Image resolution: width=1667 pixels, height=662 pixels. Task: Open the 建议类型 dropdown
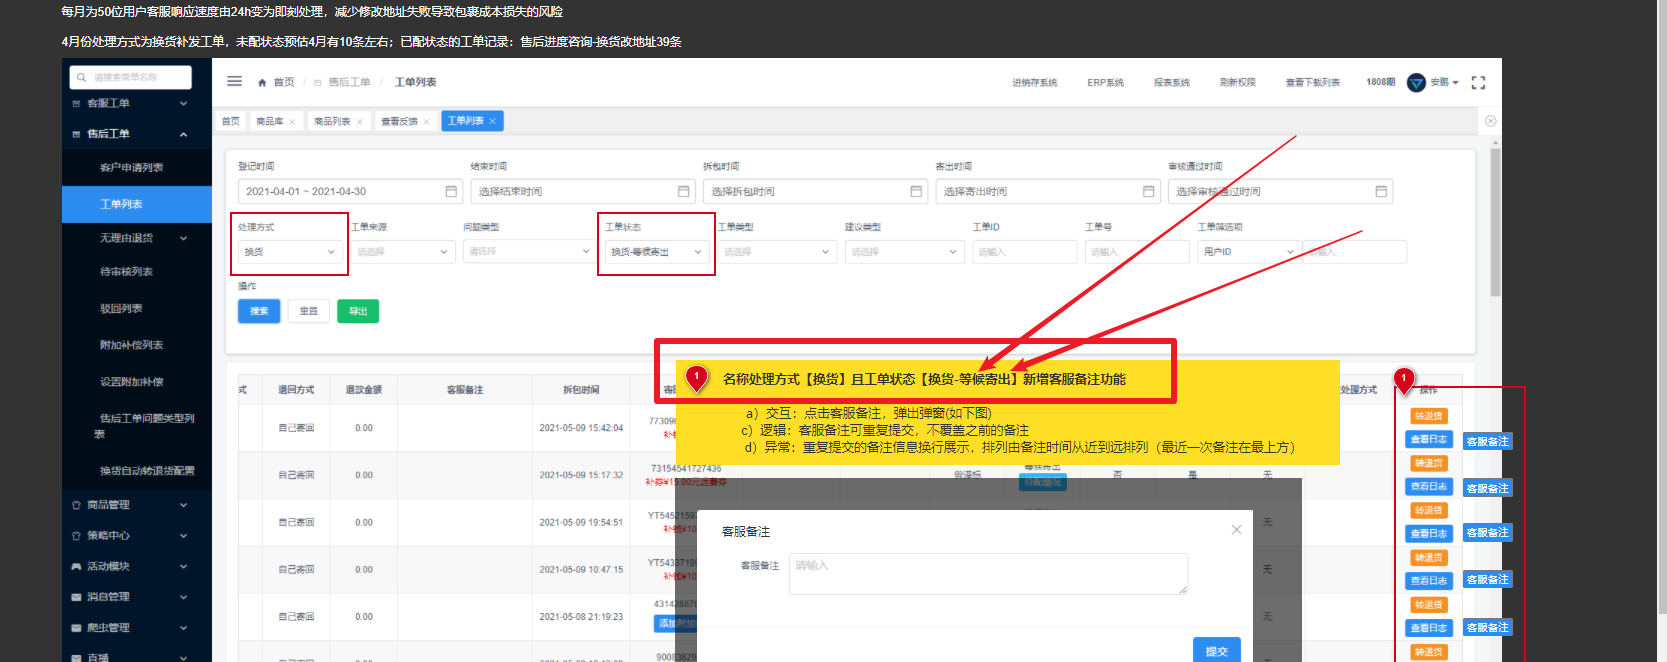pos(904,252)
